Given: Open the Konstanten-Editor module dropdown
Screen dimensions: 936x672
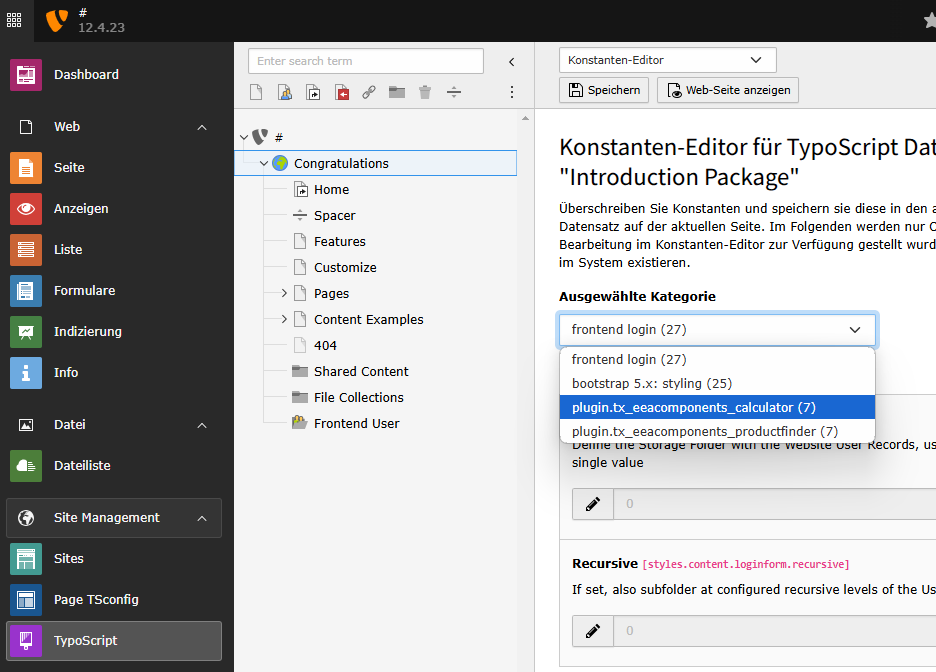Looking at the screenshot, I should [x=667, y=60].
